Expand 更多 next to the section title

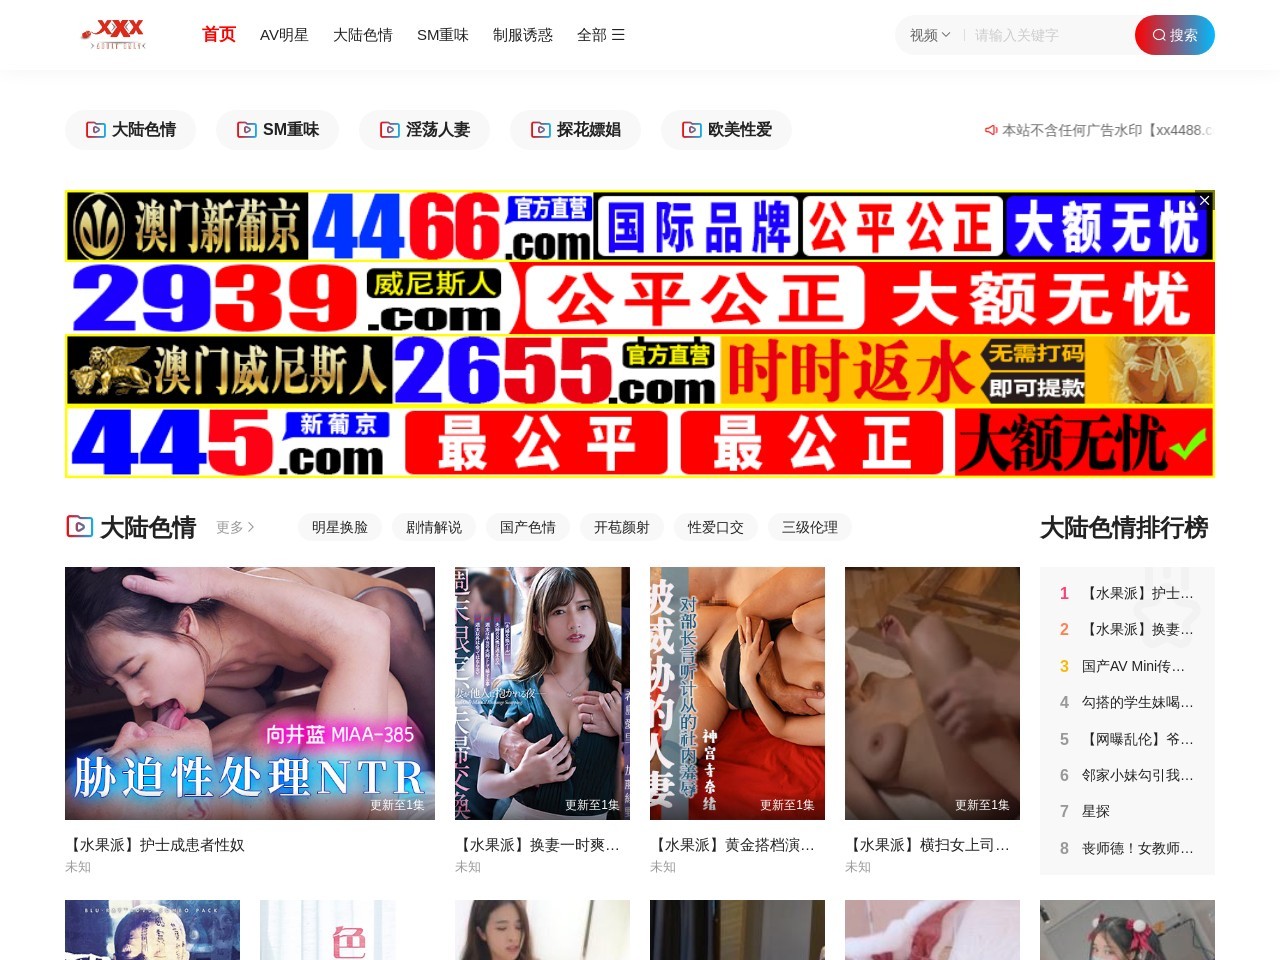(x=234, y=527)
